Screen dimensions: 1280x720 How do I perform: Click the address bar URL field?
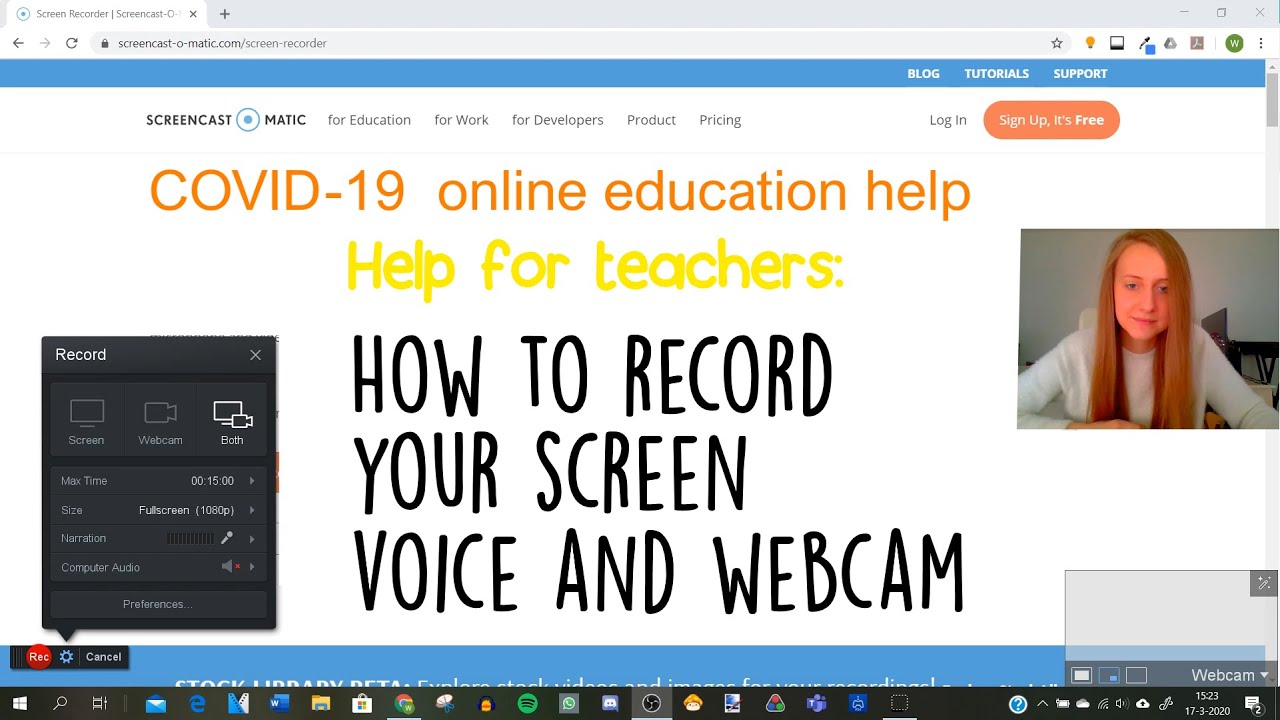[580, 43]
